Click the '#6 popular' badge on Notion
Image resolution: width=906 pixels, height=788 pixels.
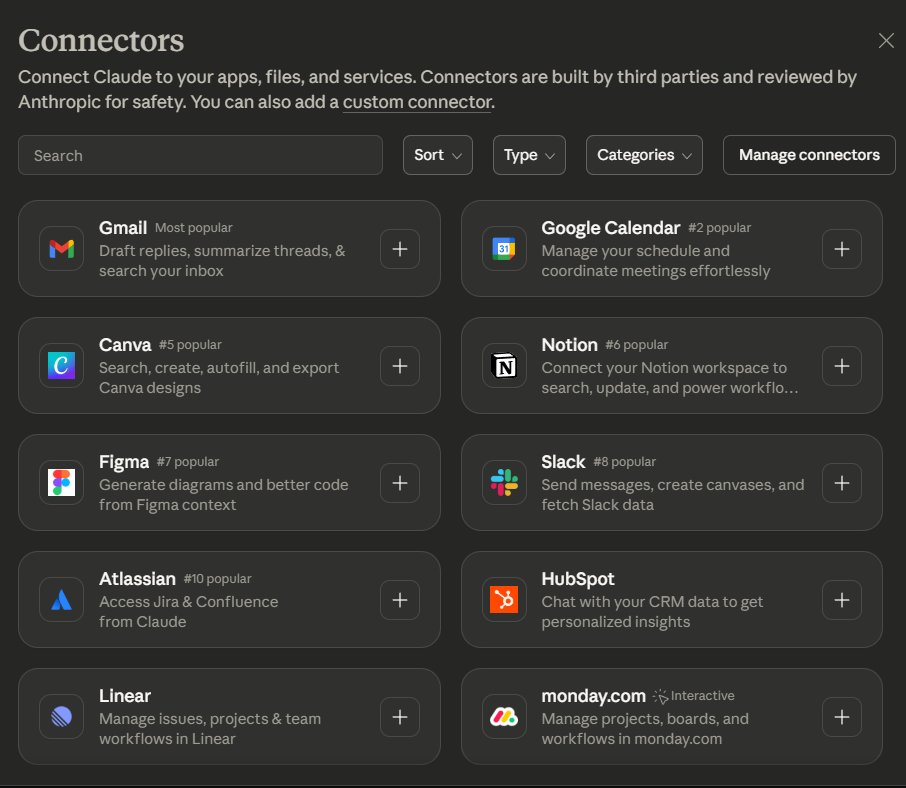(x=637, y=345)
